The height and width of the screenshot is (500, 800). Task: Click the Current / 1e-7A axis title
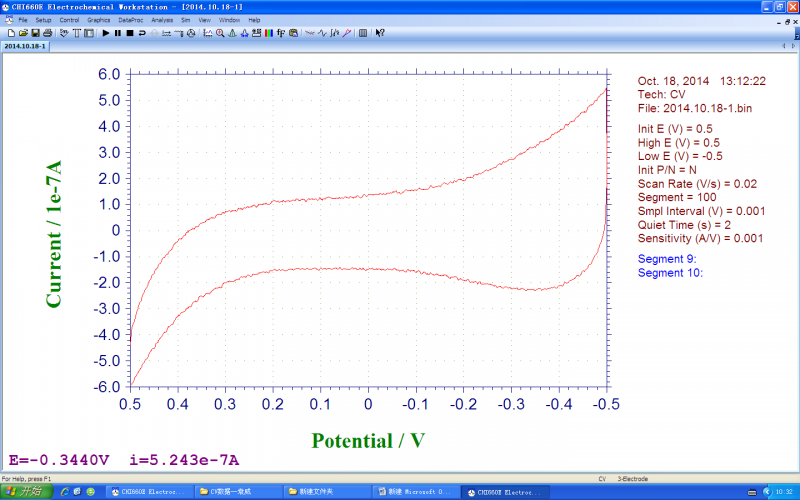click(x=54, y=234)
